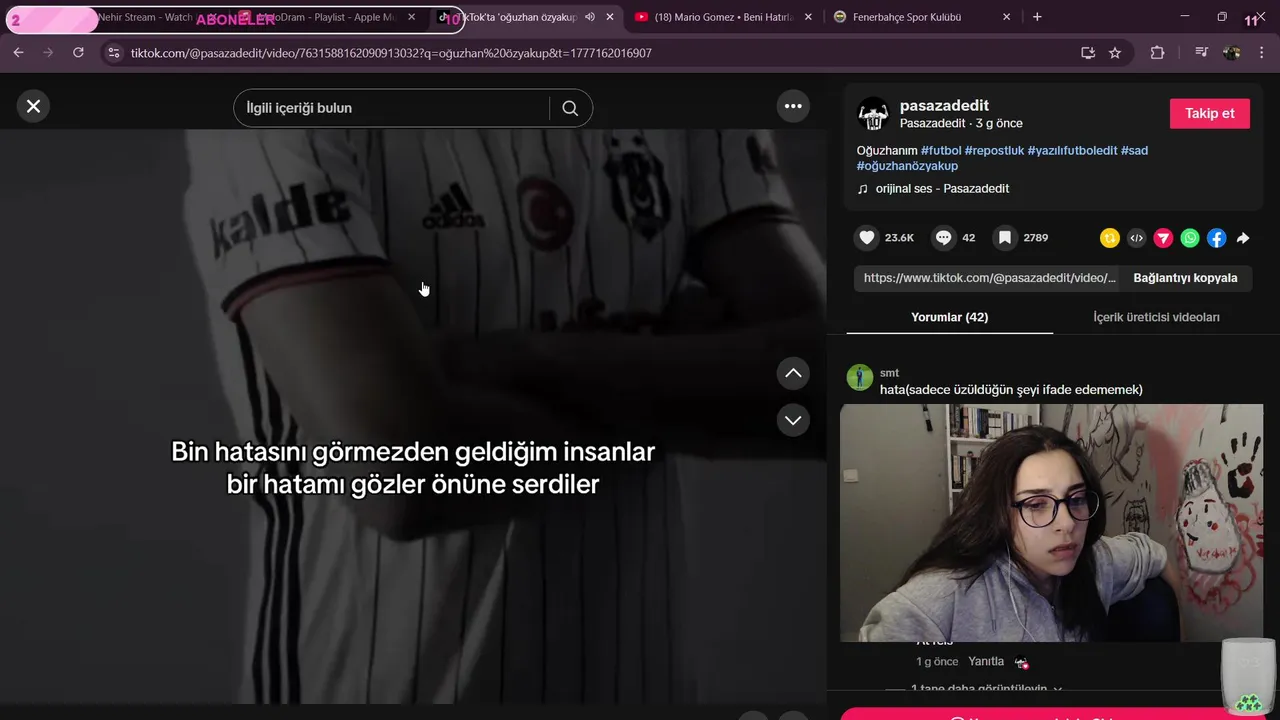Click the browser address bar URL
Image resolution: width=1280 pixels, height=720 pixels.
391,53
